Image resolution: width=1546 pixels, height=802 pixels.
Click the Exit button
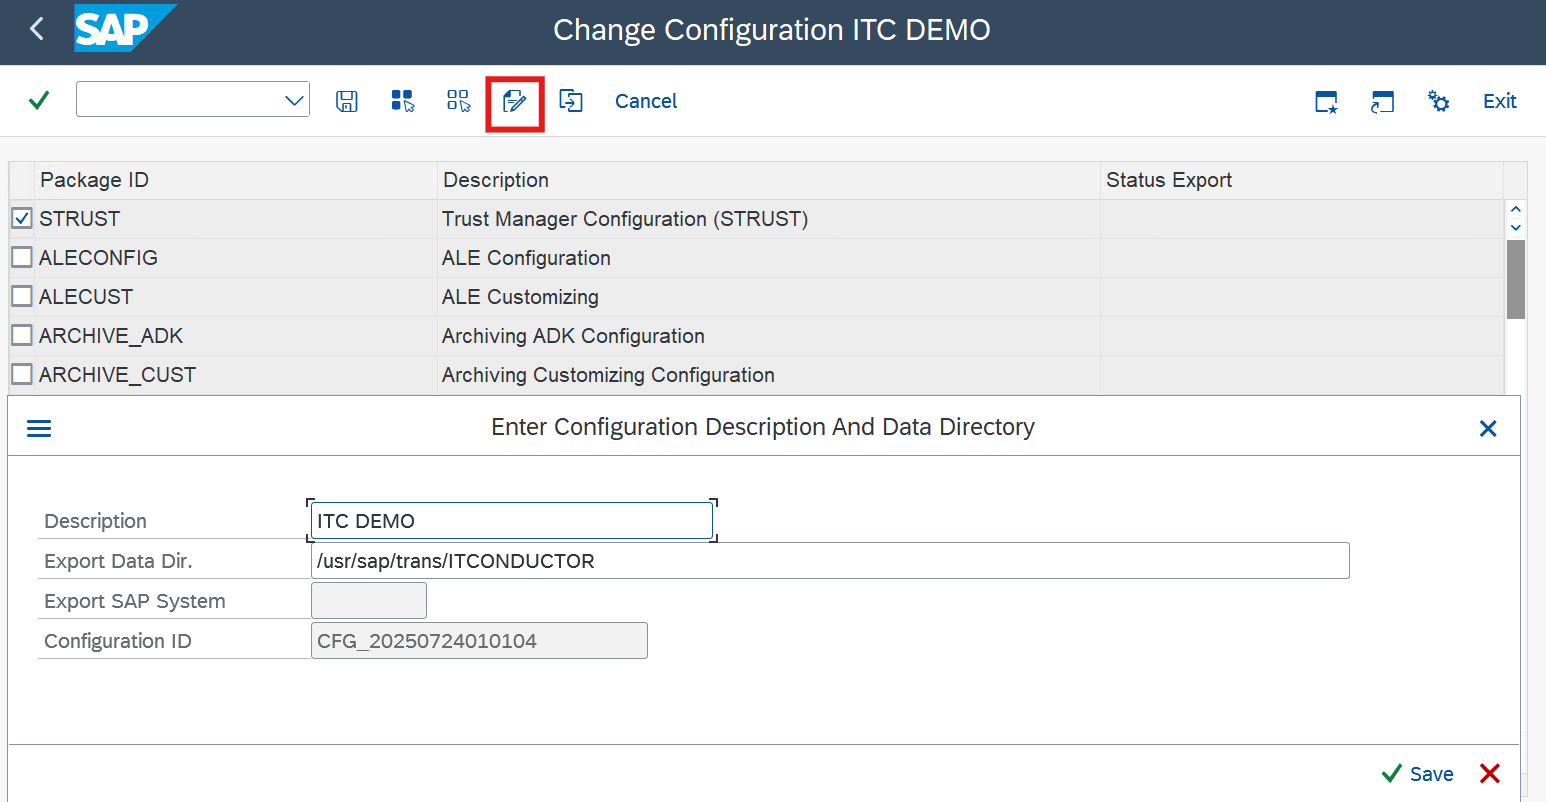pos(1499,101)
